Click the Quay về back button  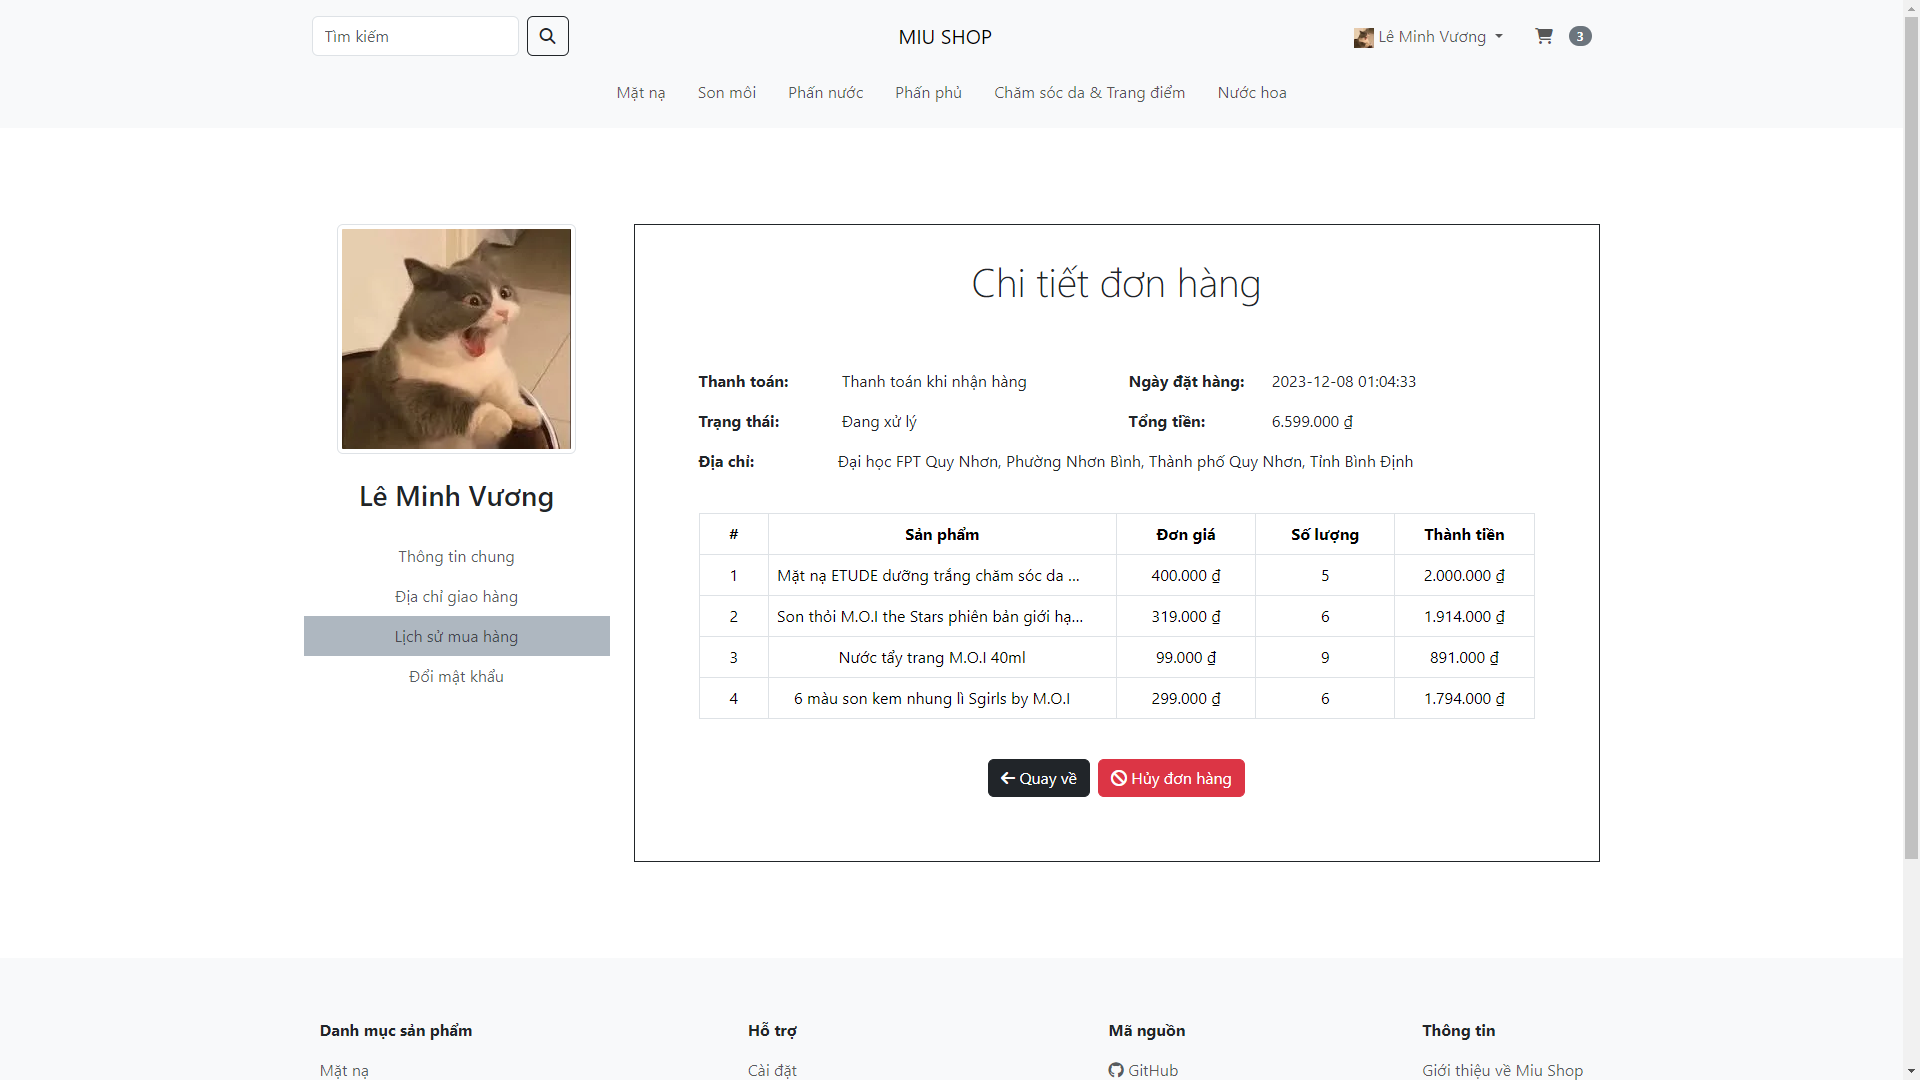pyautogui.click(x=1038, y=778)
